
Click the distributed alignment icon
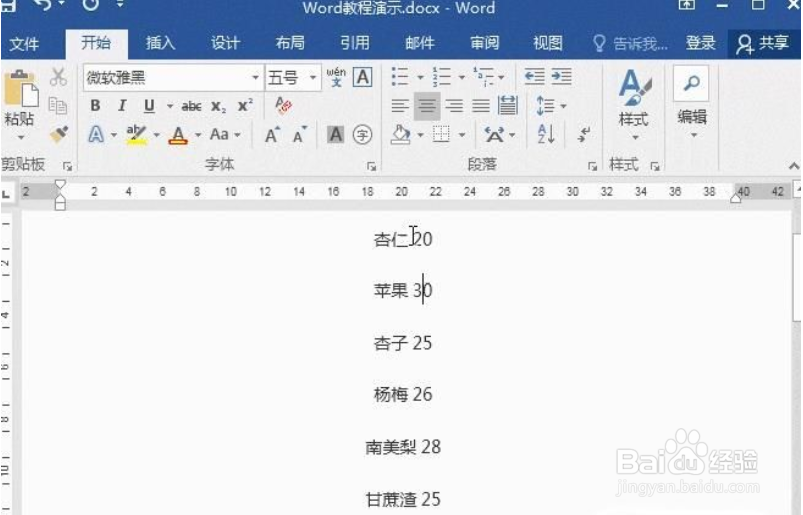tap(508, 105)
